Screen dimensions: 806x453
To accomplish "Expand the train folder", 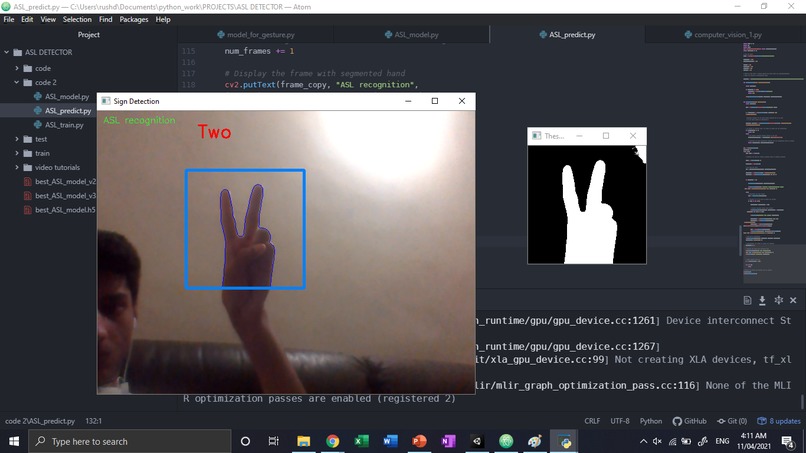I will click(17, 153).
